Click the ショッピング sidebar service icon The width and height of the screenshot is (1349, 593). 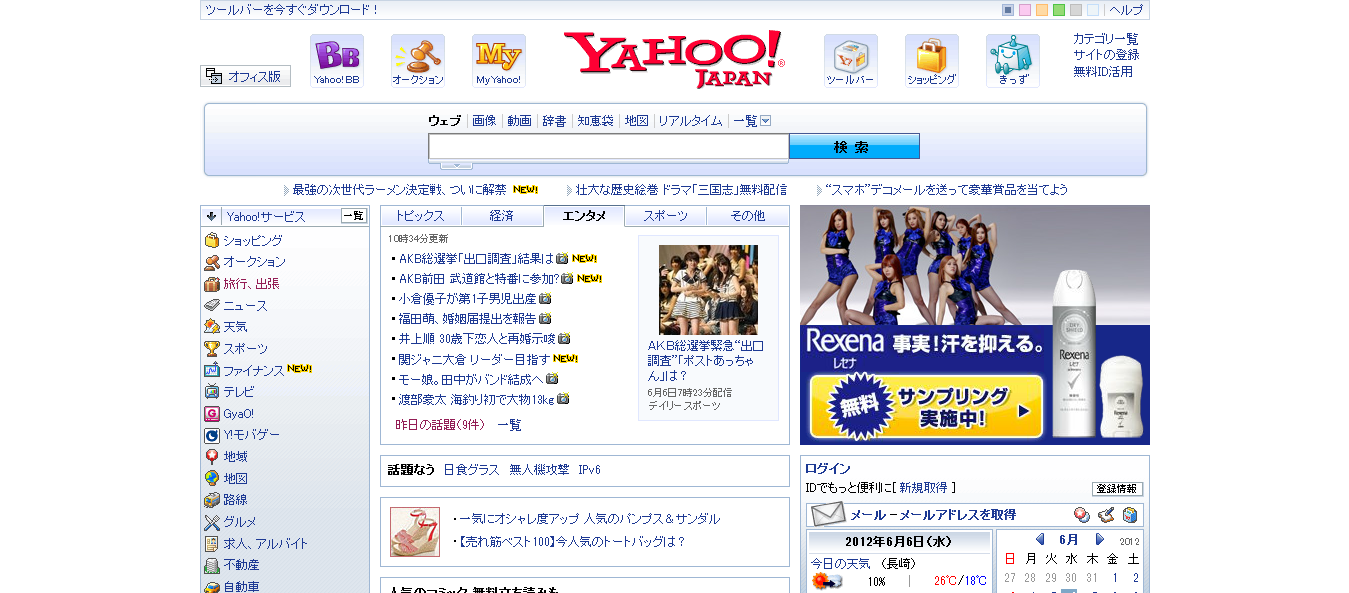click(x=212, y=240)
